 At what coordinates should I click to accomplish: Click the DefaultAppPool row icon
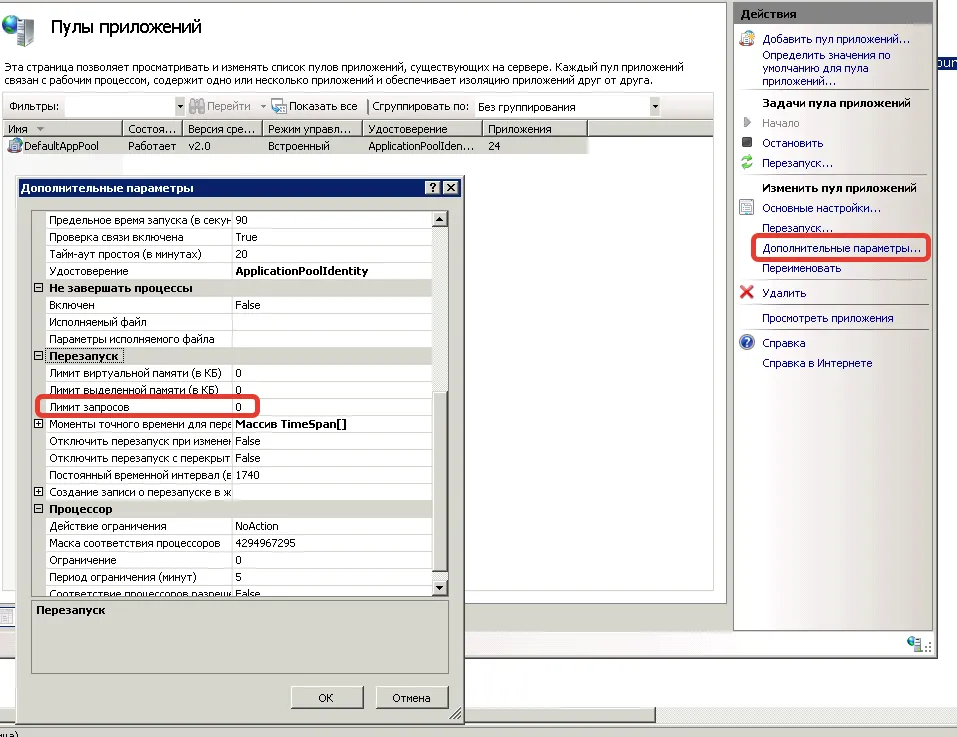(14, 146)
